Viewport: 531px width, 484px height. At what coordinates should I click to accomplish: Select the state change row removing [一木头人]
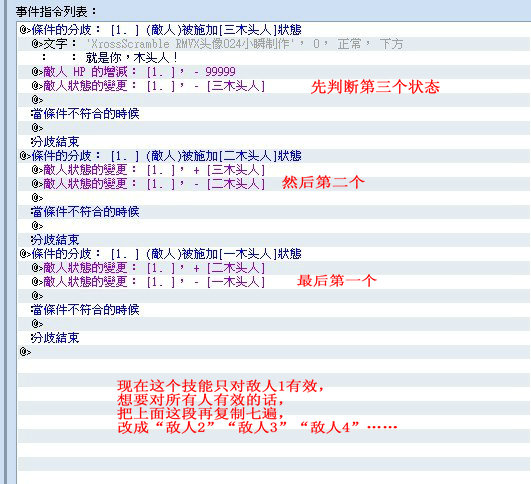click(x=148, y=282)
